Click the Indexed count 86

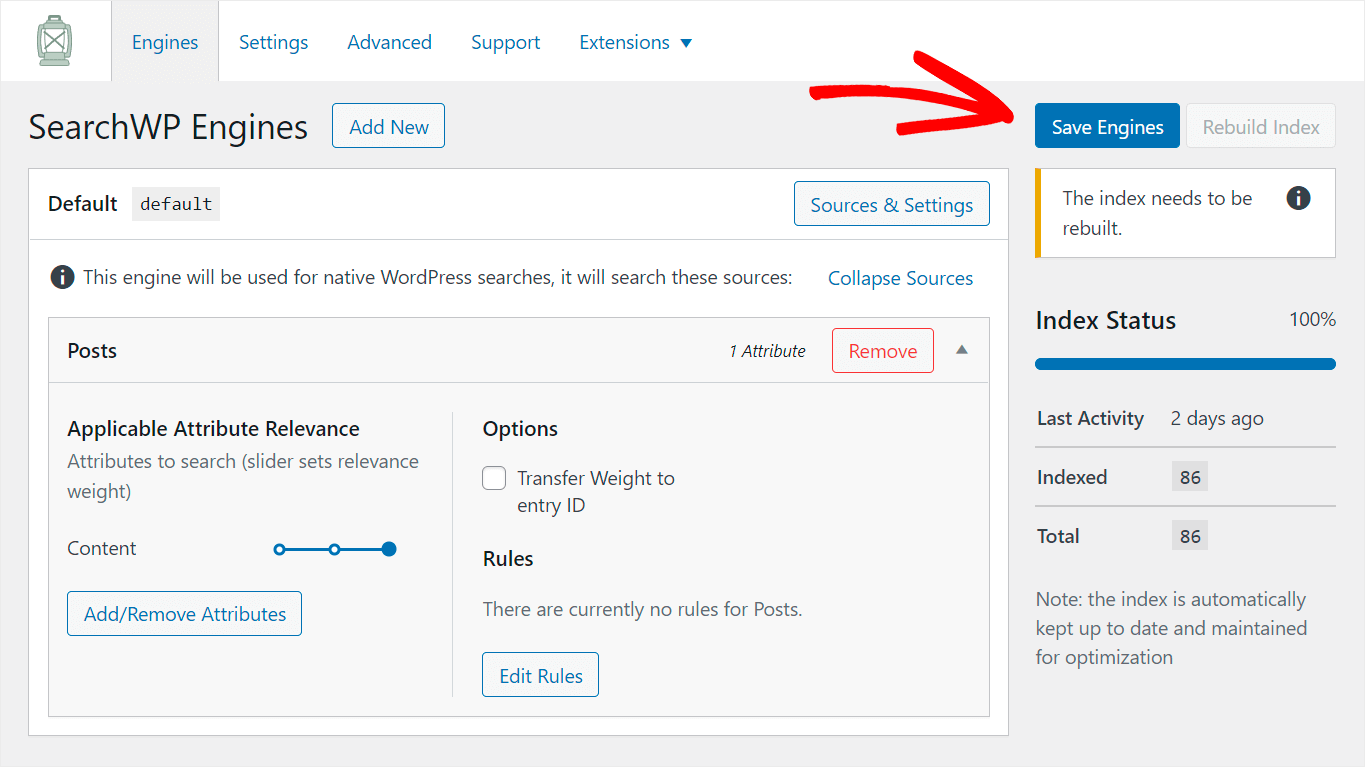(1190, 477)
